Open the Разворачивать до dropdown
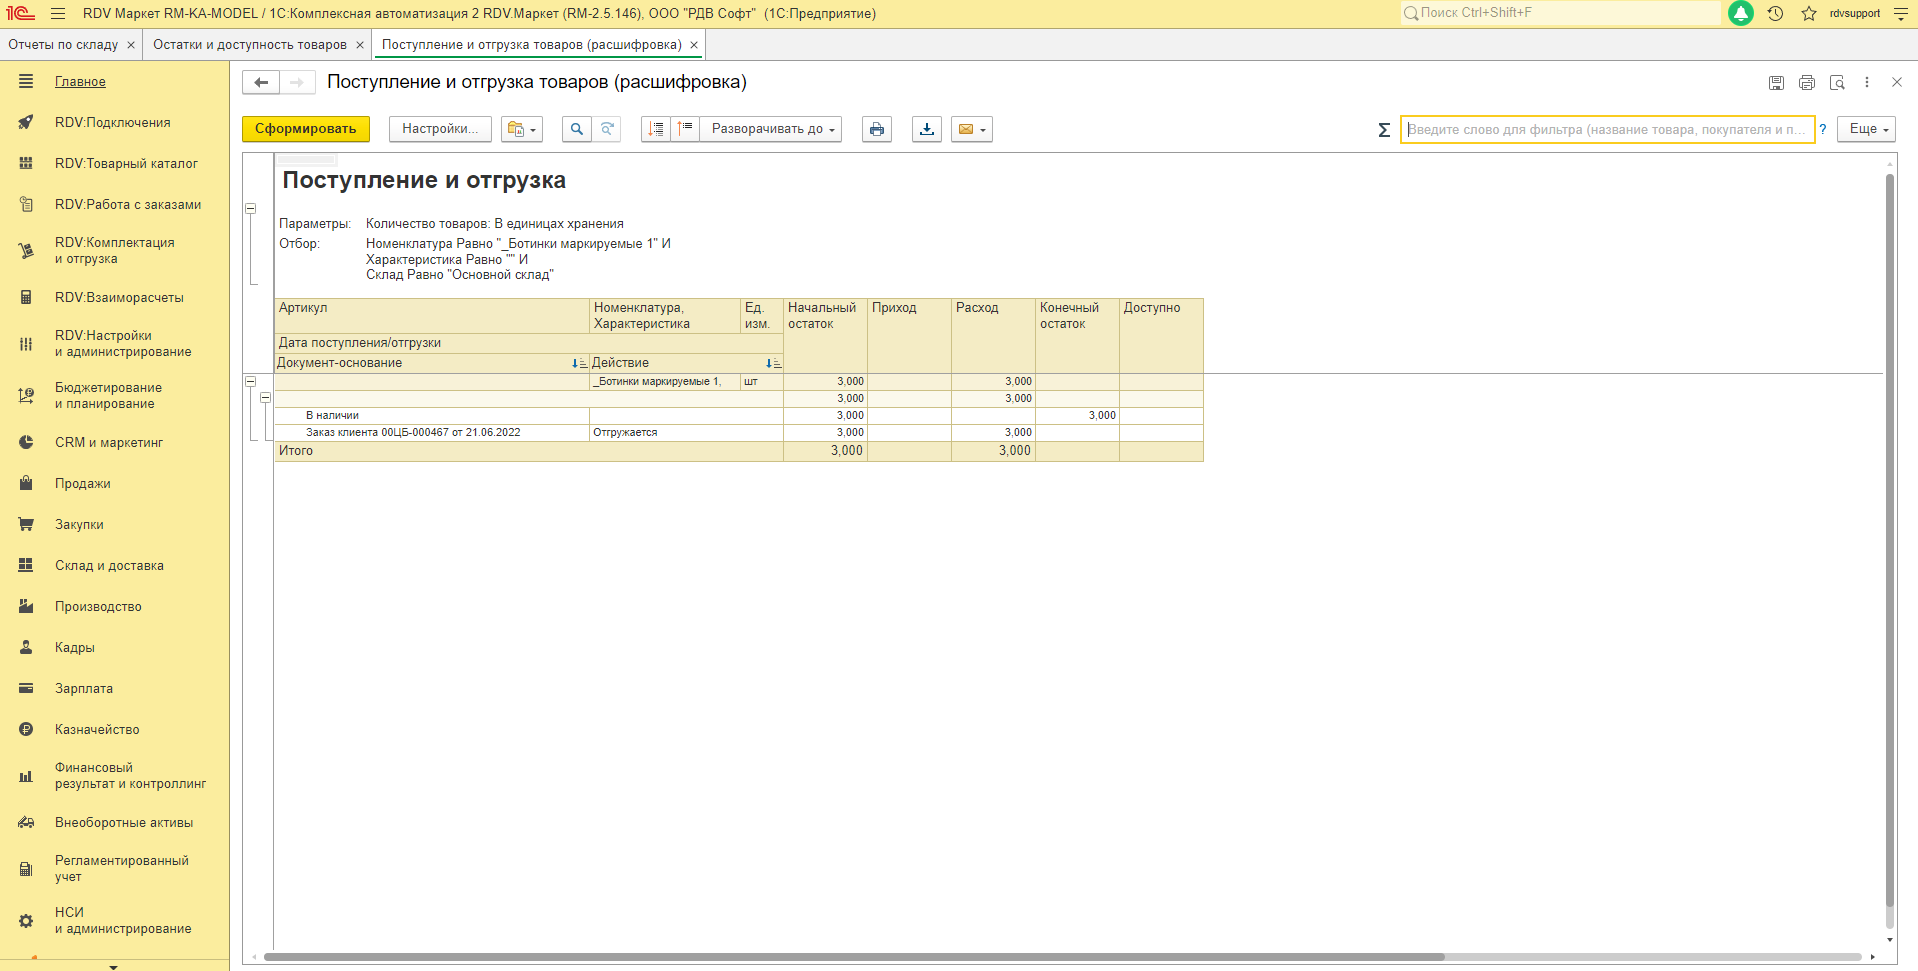Image resolution: width=1918 pixels, height=971 pixels. tap(772, 129)
